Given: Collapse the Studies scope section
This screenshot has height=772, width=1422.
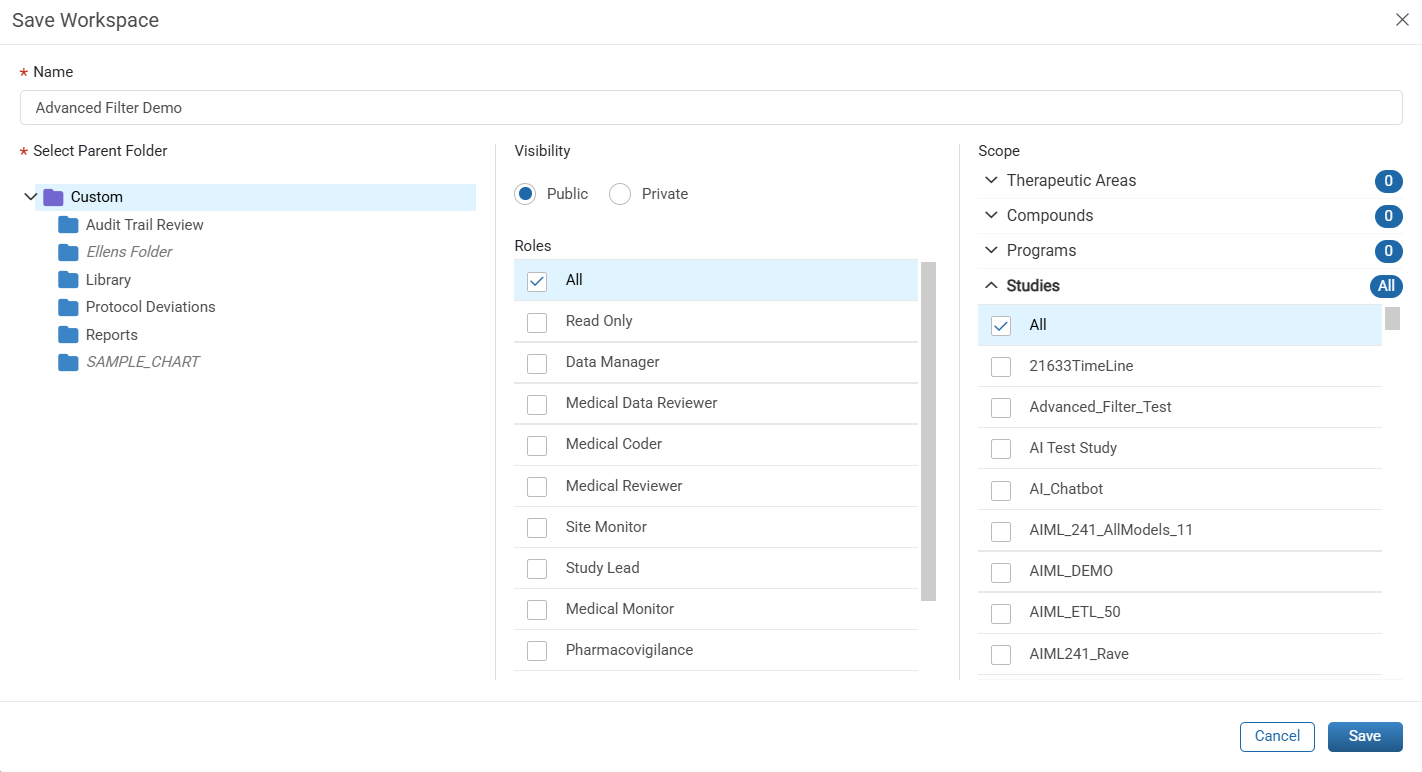Looking at the screenshot, I should pyautogui.click(x=991, y=286).
